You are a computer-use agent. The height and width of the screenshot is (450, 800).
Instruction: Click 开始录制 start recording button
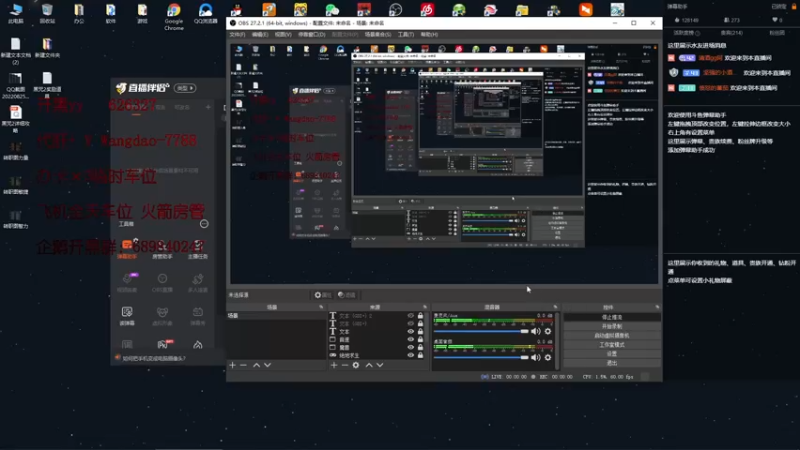point(612,327)
